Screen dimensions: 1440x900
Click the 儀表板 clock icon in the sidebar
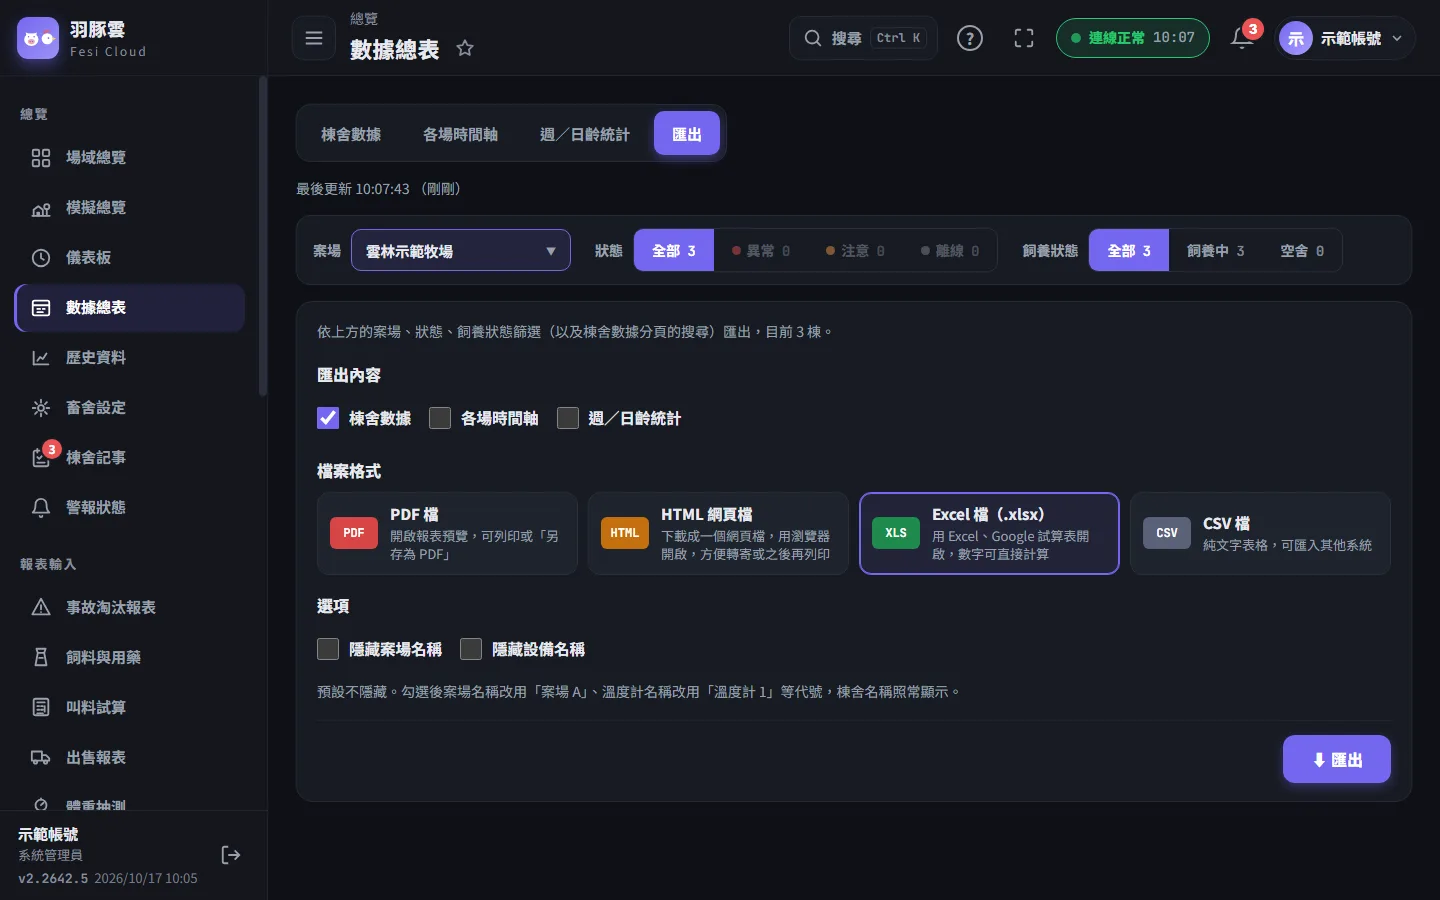[41, 258]
